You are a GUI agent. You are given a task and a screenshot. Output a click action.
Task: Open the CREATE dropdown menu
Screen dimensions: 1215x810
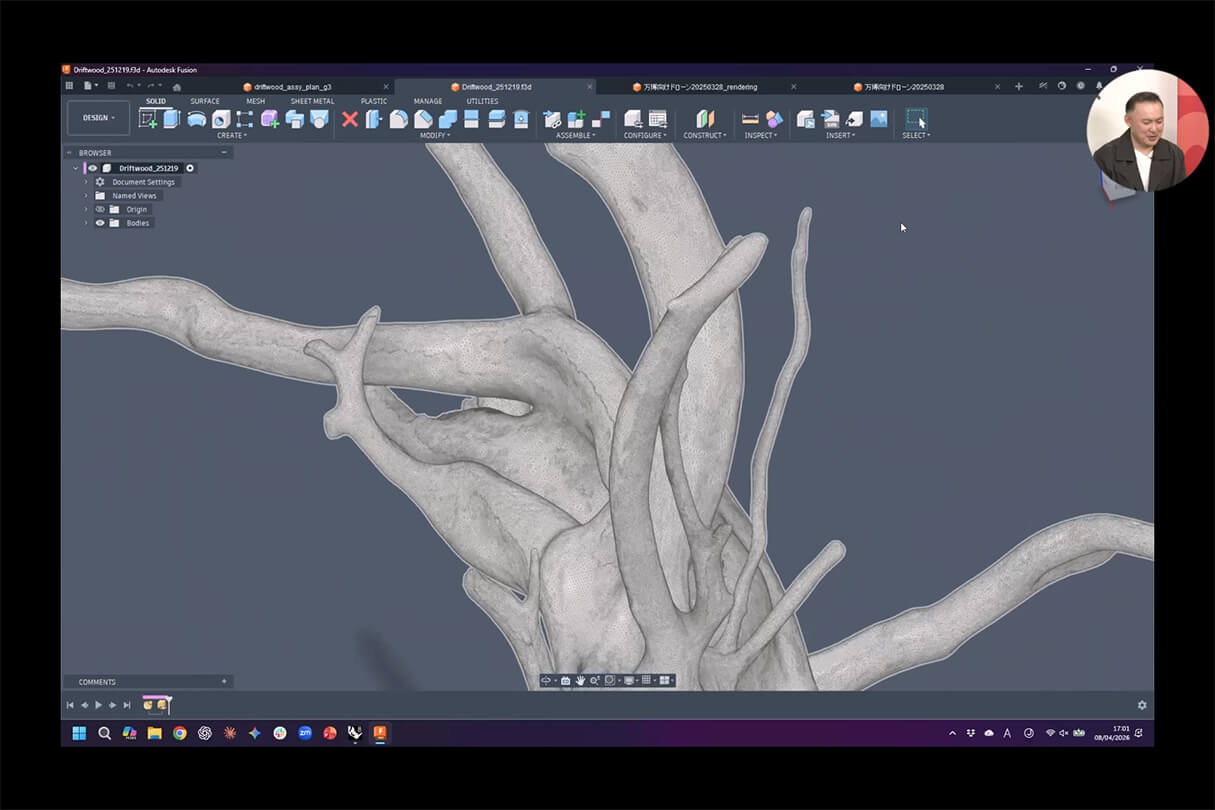(231, 135)
